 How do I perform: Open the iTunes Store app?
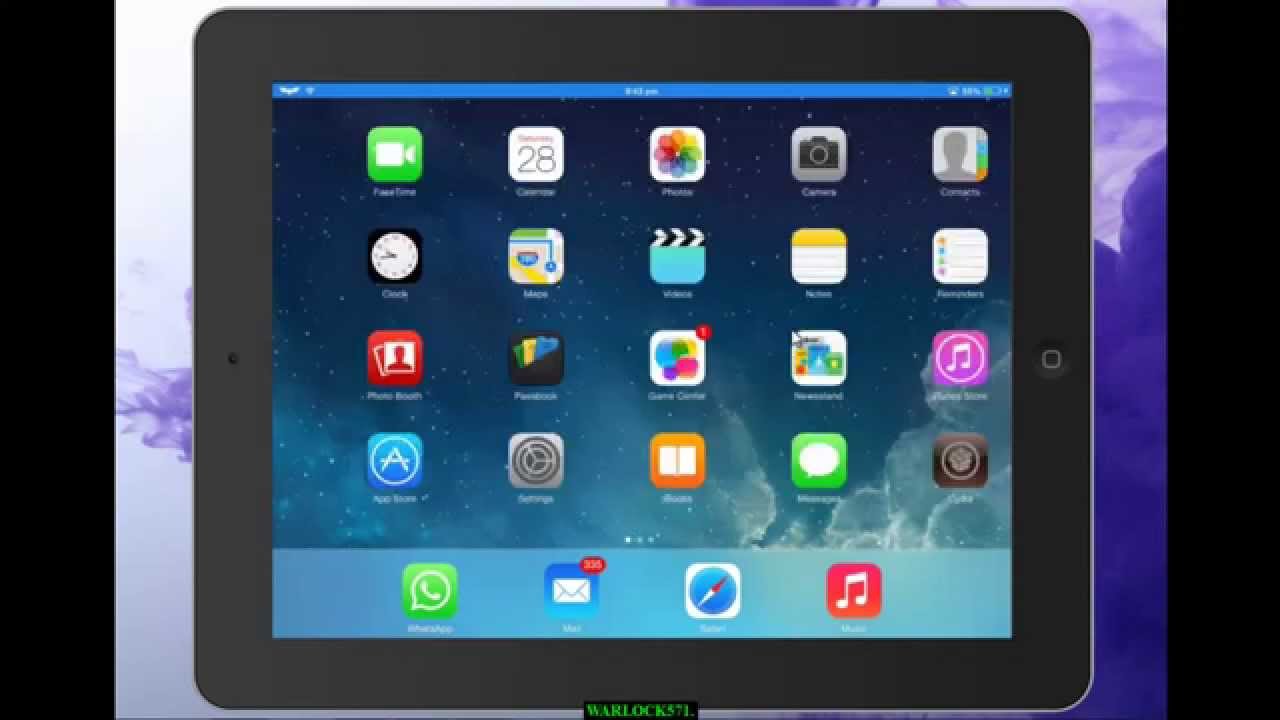(960, 358)
